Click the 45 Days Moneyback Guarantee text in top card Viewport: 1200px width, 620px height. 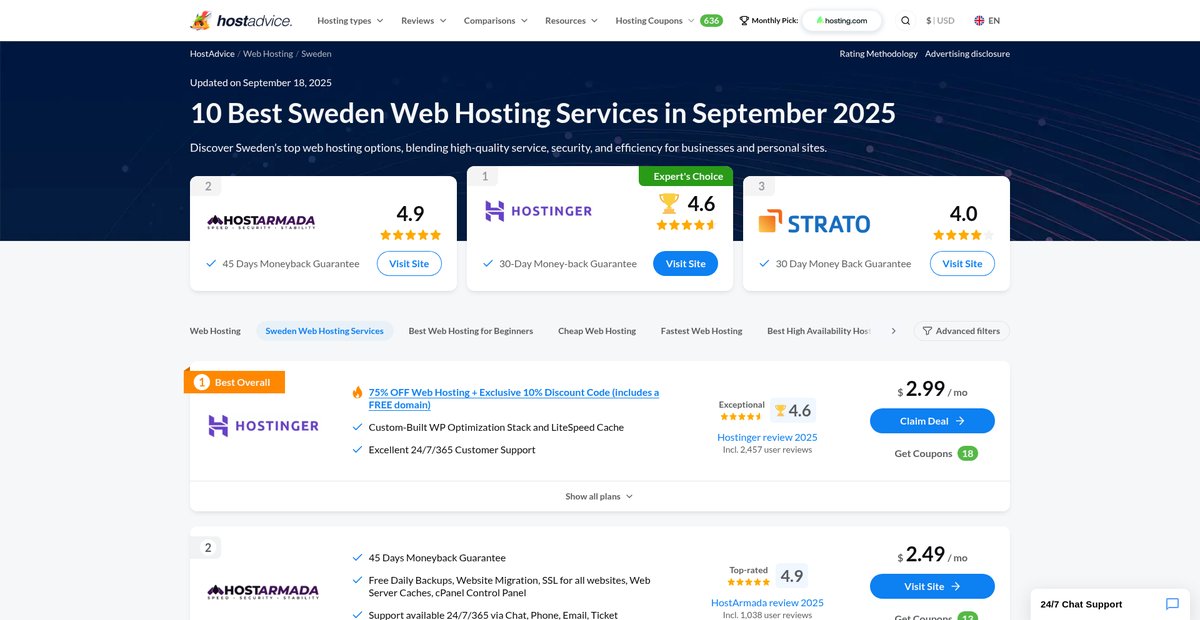coord(291,264)
